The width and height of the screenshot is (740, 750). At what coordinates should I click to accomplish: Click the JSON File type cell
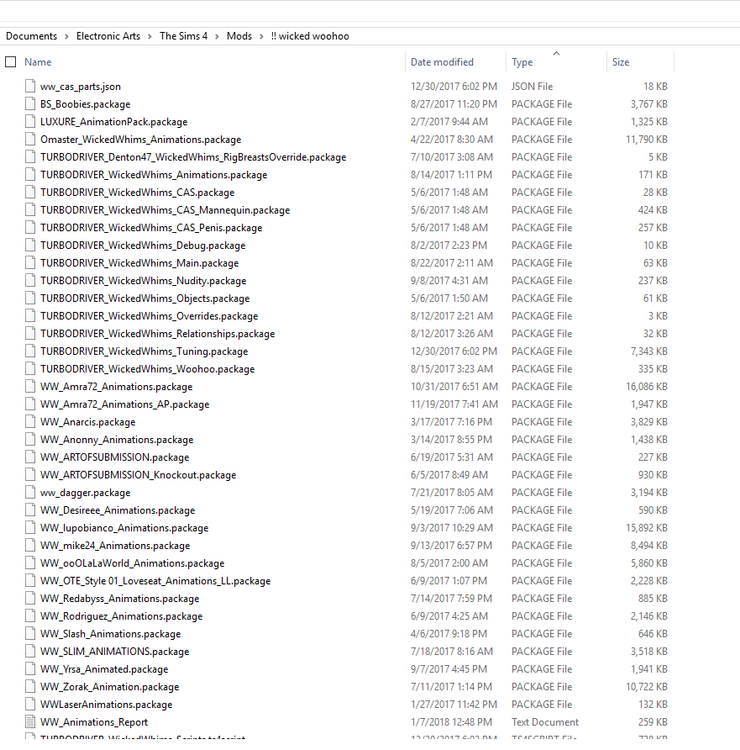pos(532,87)
